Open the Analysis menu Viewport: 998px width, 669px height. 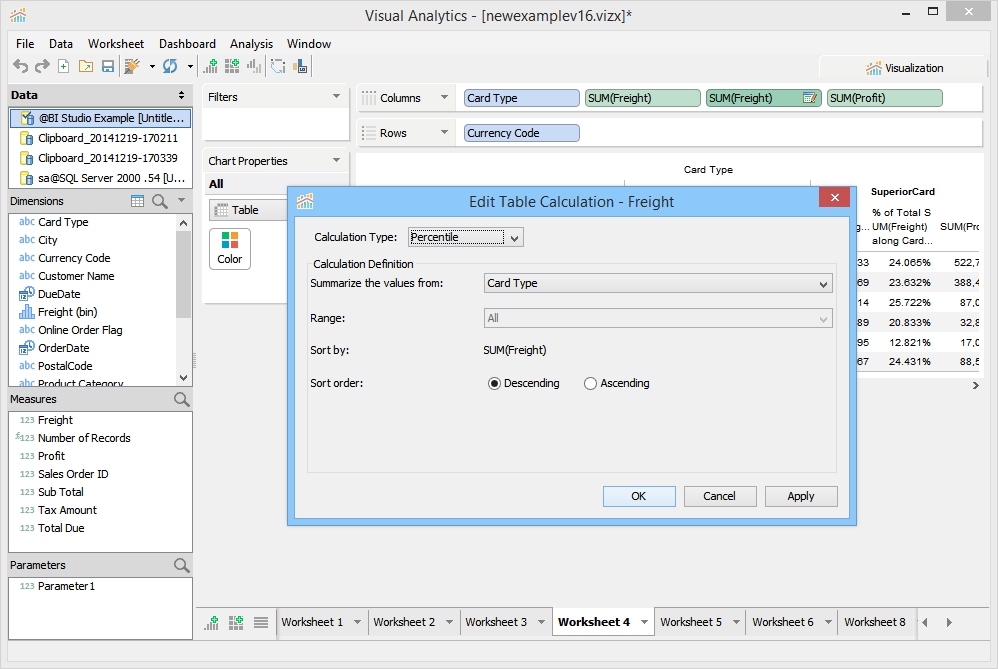coord(251,44)
